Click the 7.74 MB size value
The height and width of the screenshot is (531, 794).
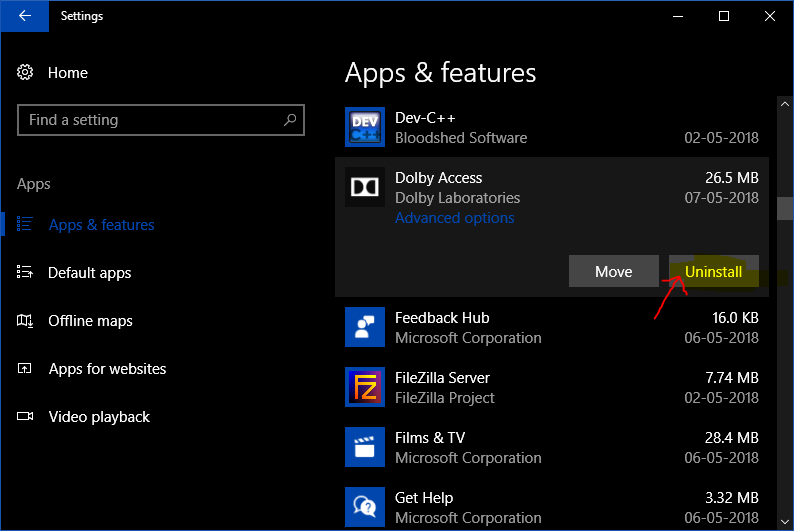pos(732,378)
